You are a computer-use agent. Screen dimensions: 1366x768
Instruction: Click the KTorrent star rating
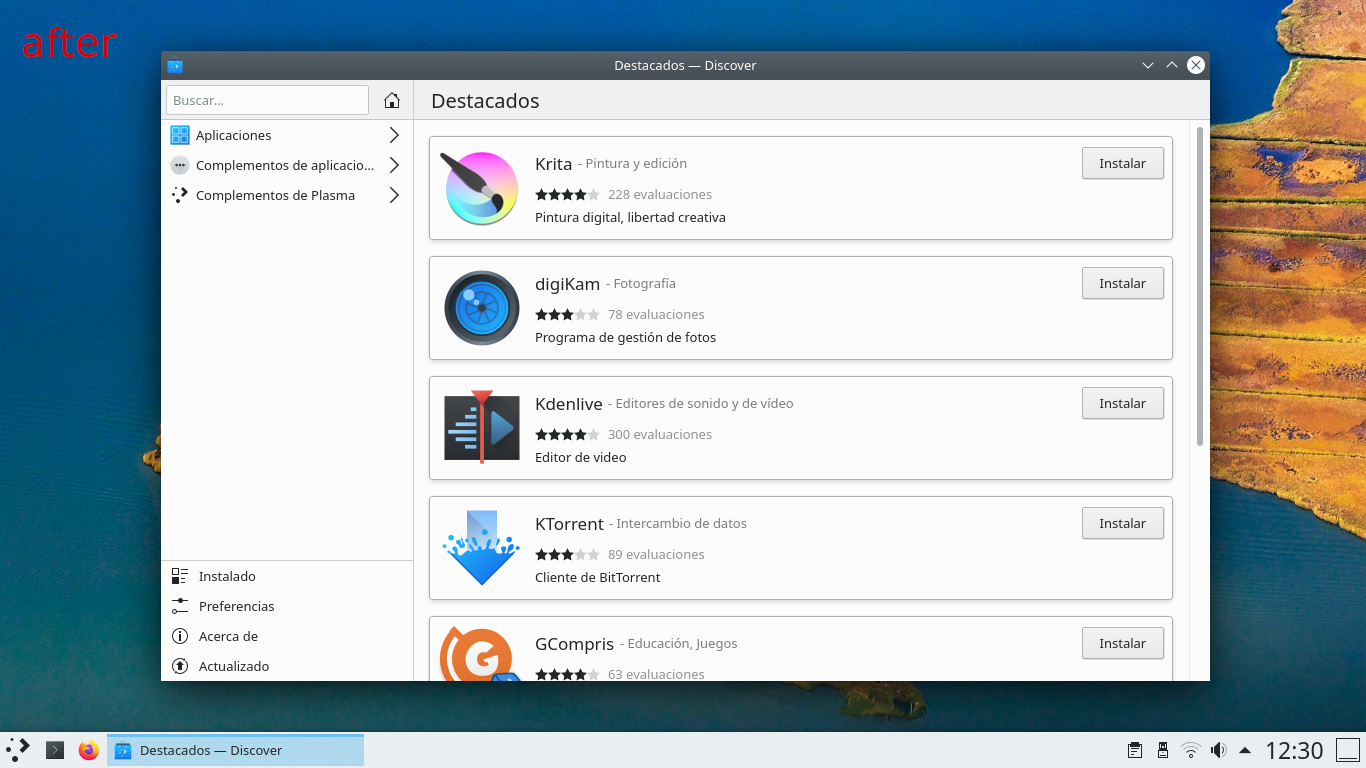tap(567, 554)
